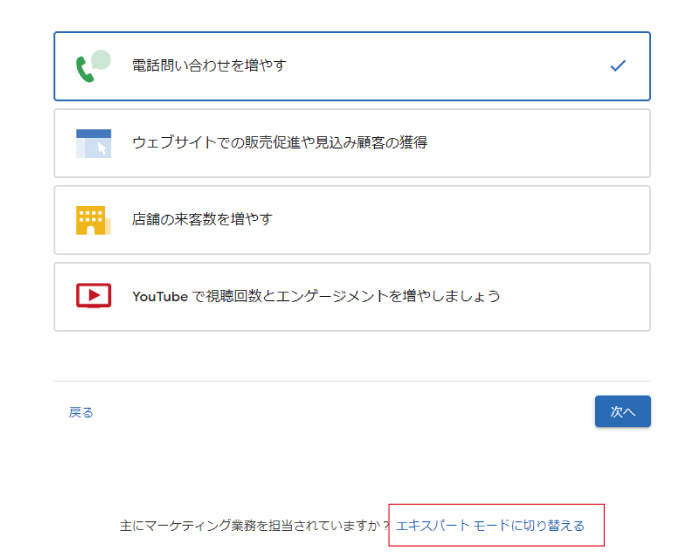The image size is (700, 558).
Task: Click the blue checkmark on selected option
Action: [618, 66]
